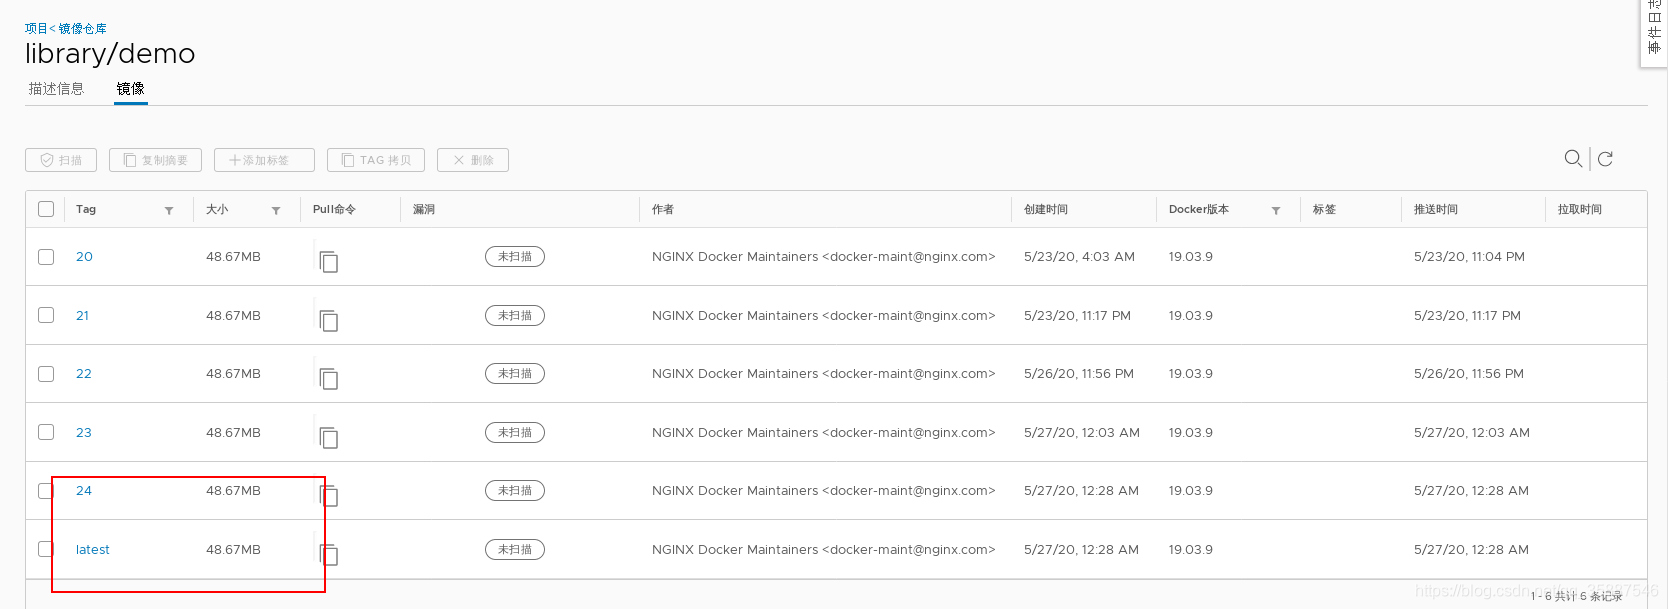The image size is (1668, 609).
Task: Click the 作者 column header
Action: tap(663, 209)
